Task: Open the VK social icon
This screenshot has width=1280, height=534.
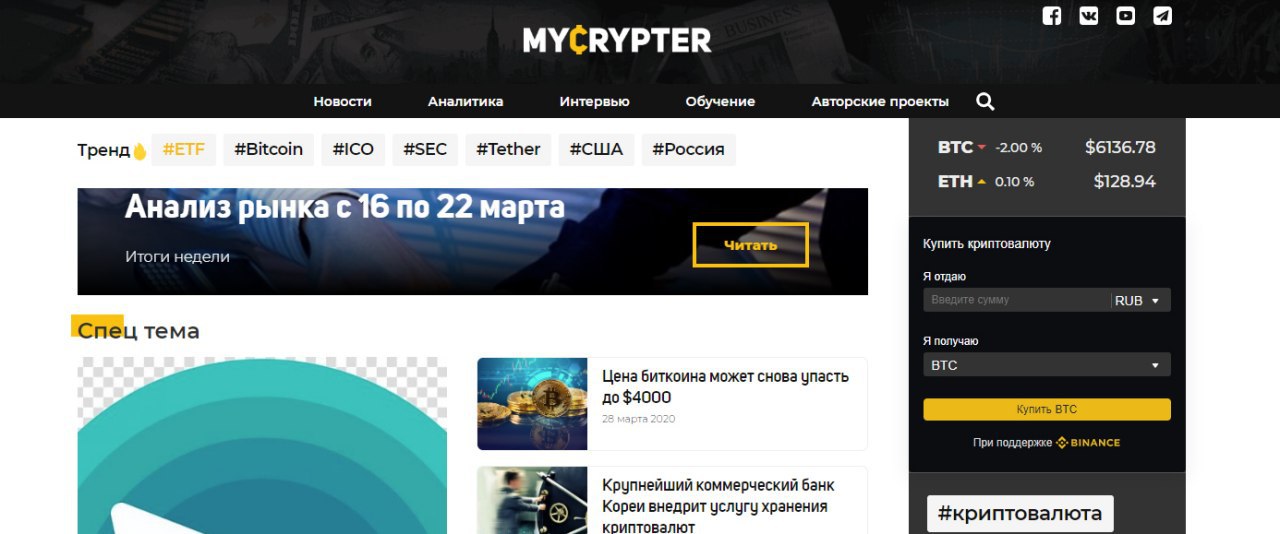Action: point(1088,16)
